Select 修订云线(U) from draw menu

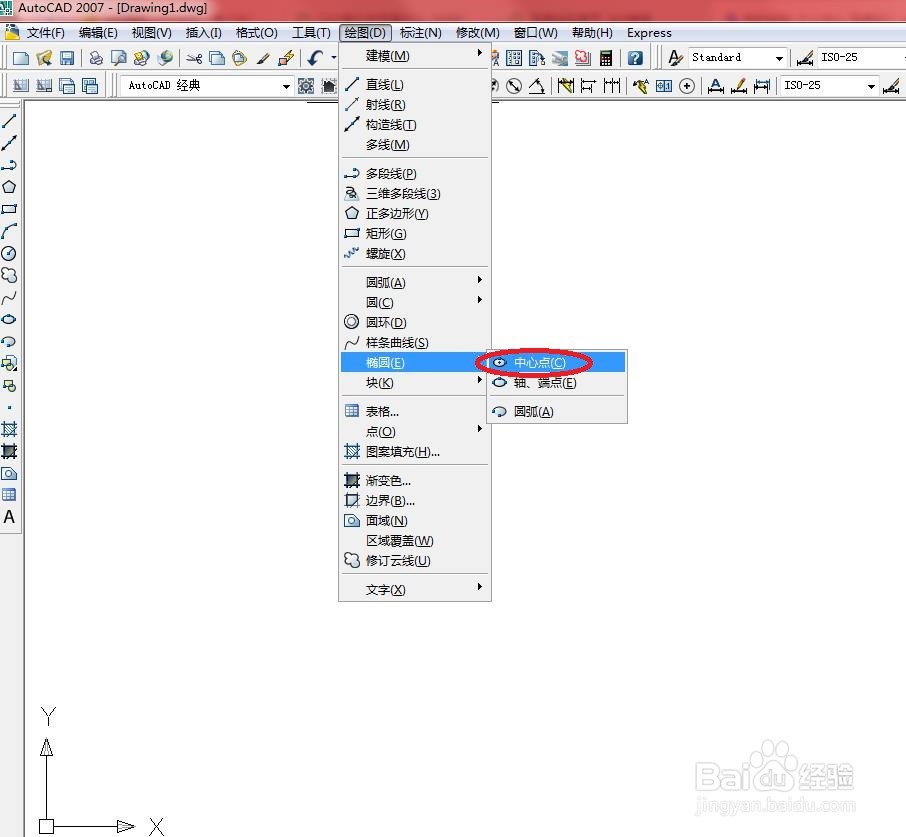[415, 561]
